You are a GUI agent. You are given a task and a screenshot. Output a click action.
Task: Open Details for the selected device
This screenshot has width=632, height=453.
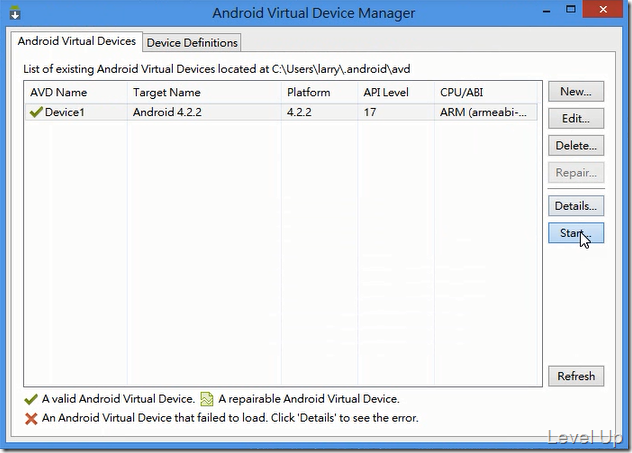[576, 206]
